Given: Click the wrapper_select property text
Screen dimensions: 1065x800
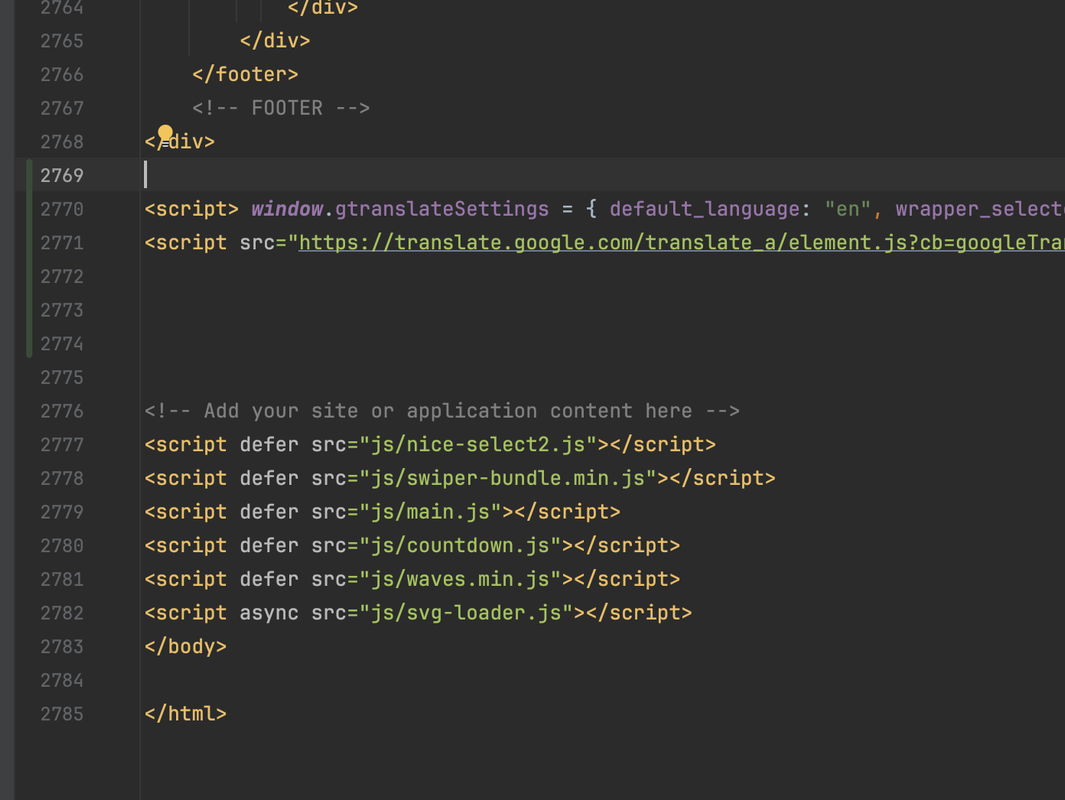Looking at the screenshot, I should (980, 208).
